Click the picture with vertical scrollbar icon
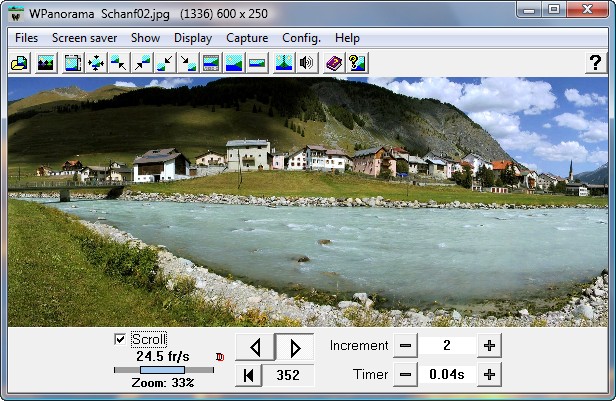The height and width of the screenshot is (401, 616). [73, 63]
